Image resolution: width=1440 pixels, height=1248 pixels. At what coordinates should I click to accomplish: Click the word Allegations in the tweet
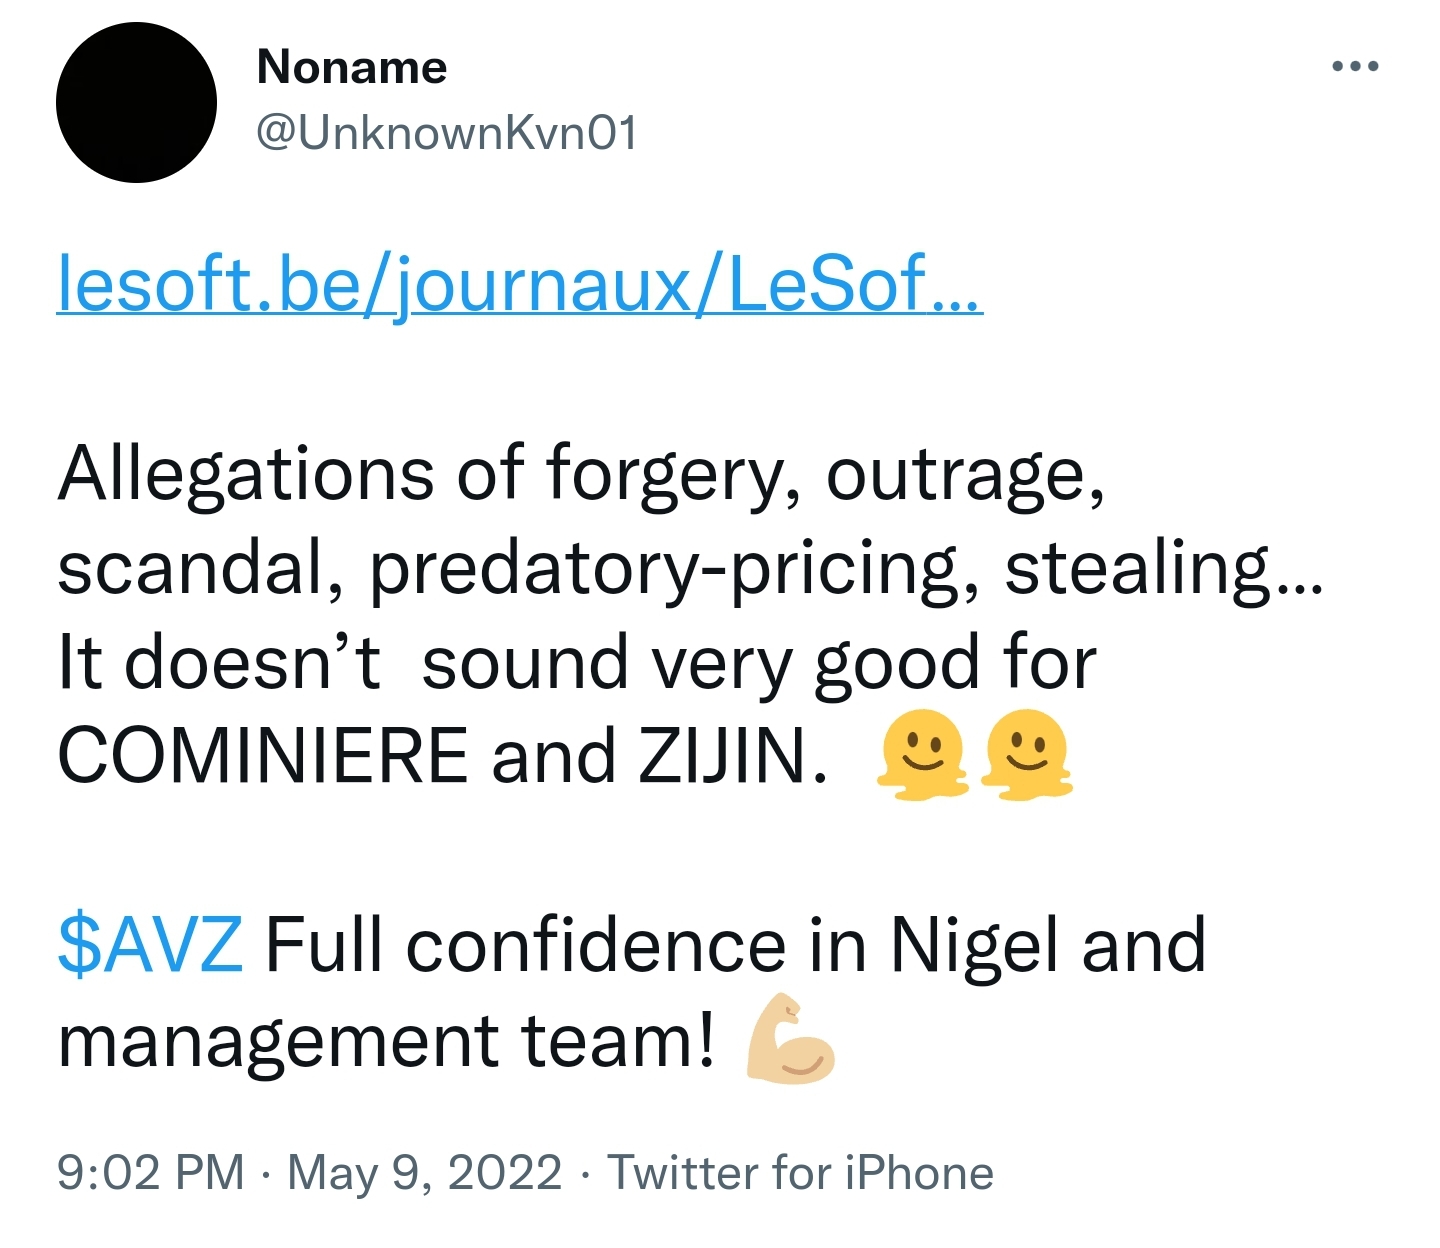click(246, 473)
